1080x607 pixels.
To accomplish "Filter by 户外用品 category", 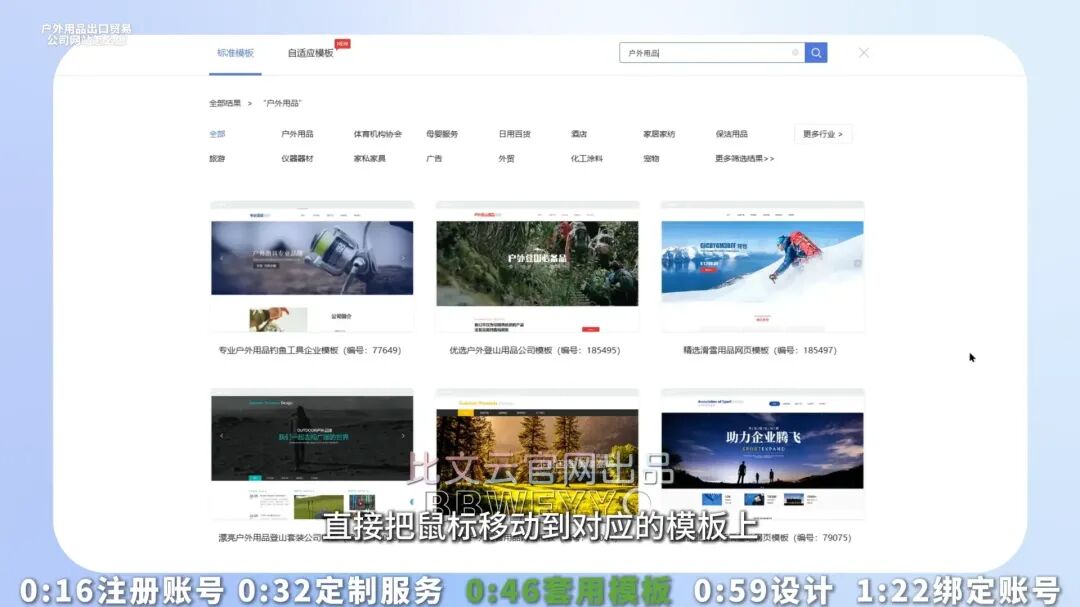I will pos(297,134).
